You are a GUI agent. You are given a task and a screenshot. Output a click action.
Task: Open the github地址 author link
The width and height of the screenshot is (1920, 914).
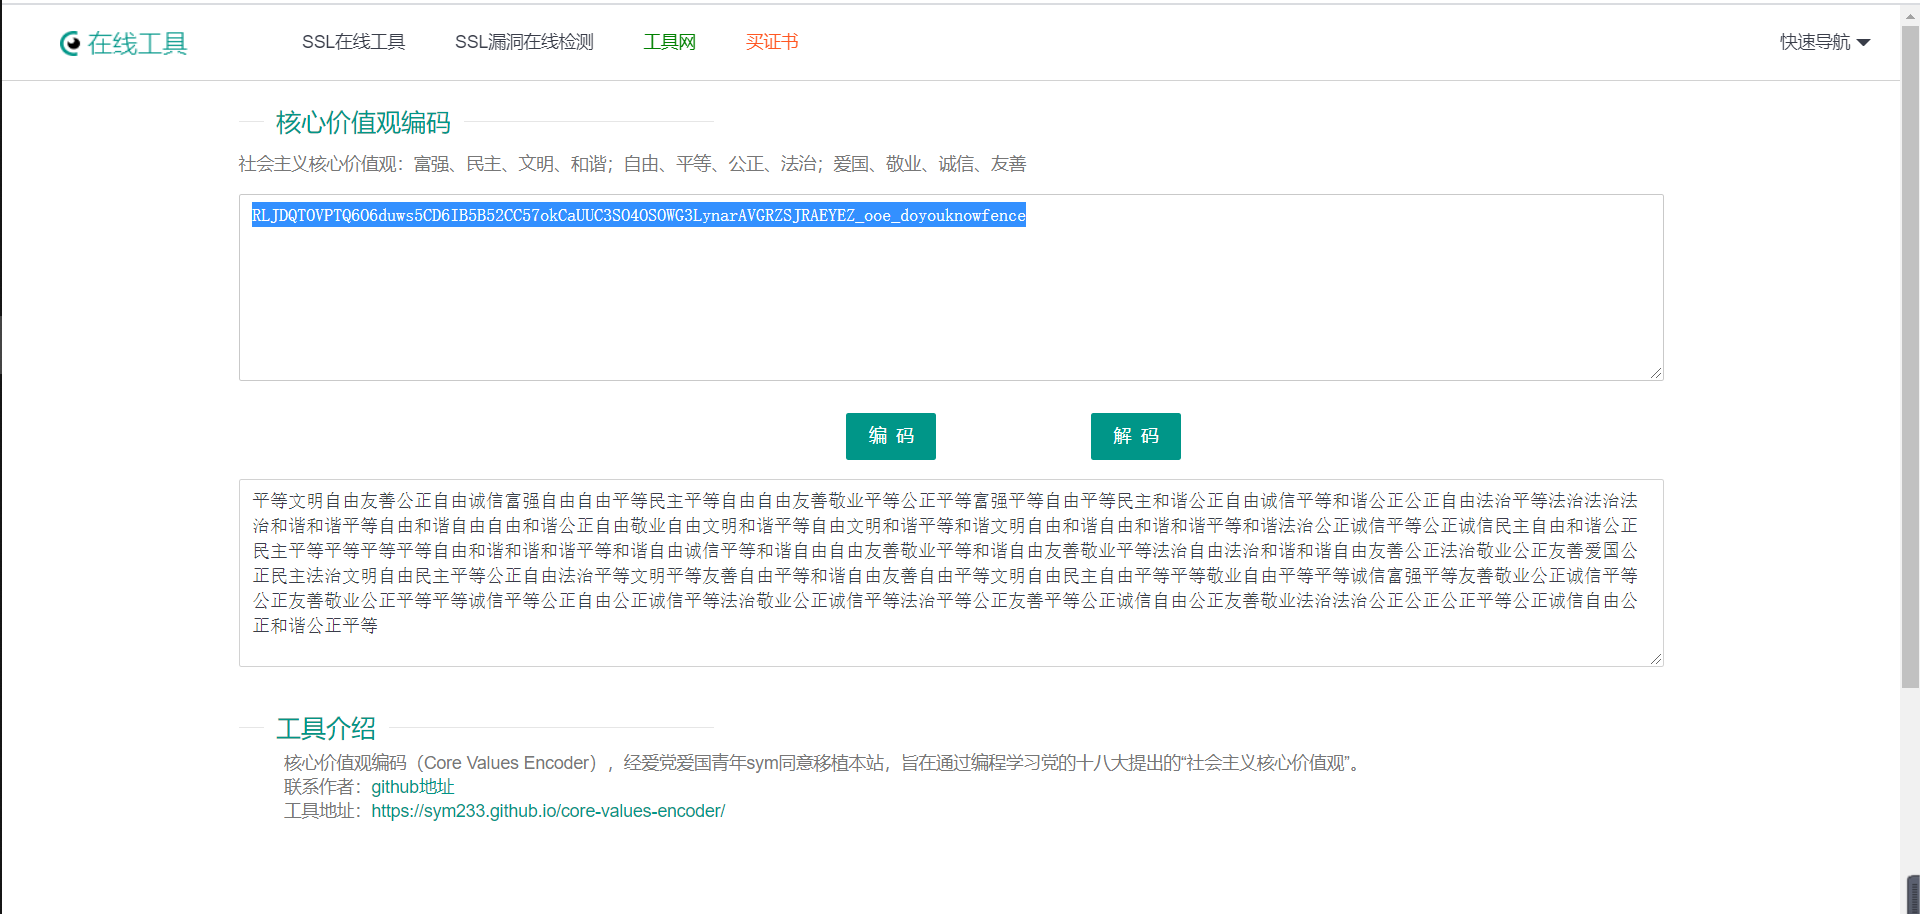click(413, 787)
